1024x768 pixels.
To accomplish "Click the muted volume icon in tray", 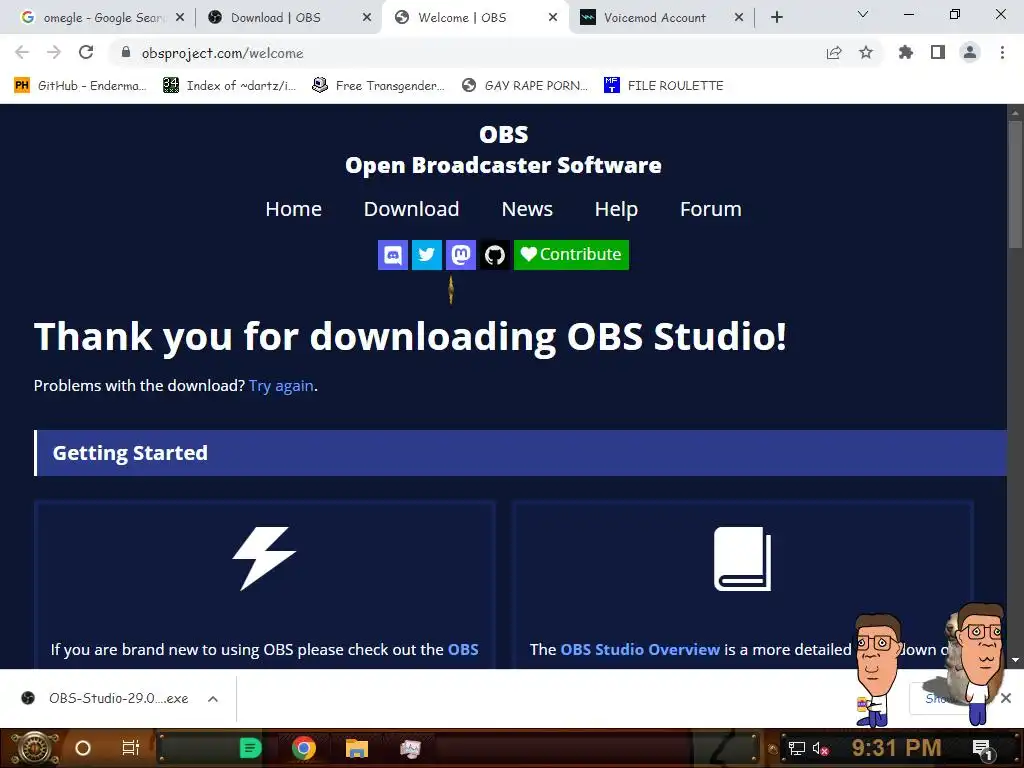I will (x=820, y=748).
